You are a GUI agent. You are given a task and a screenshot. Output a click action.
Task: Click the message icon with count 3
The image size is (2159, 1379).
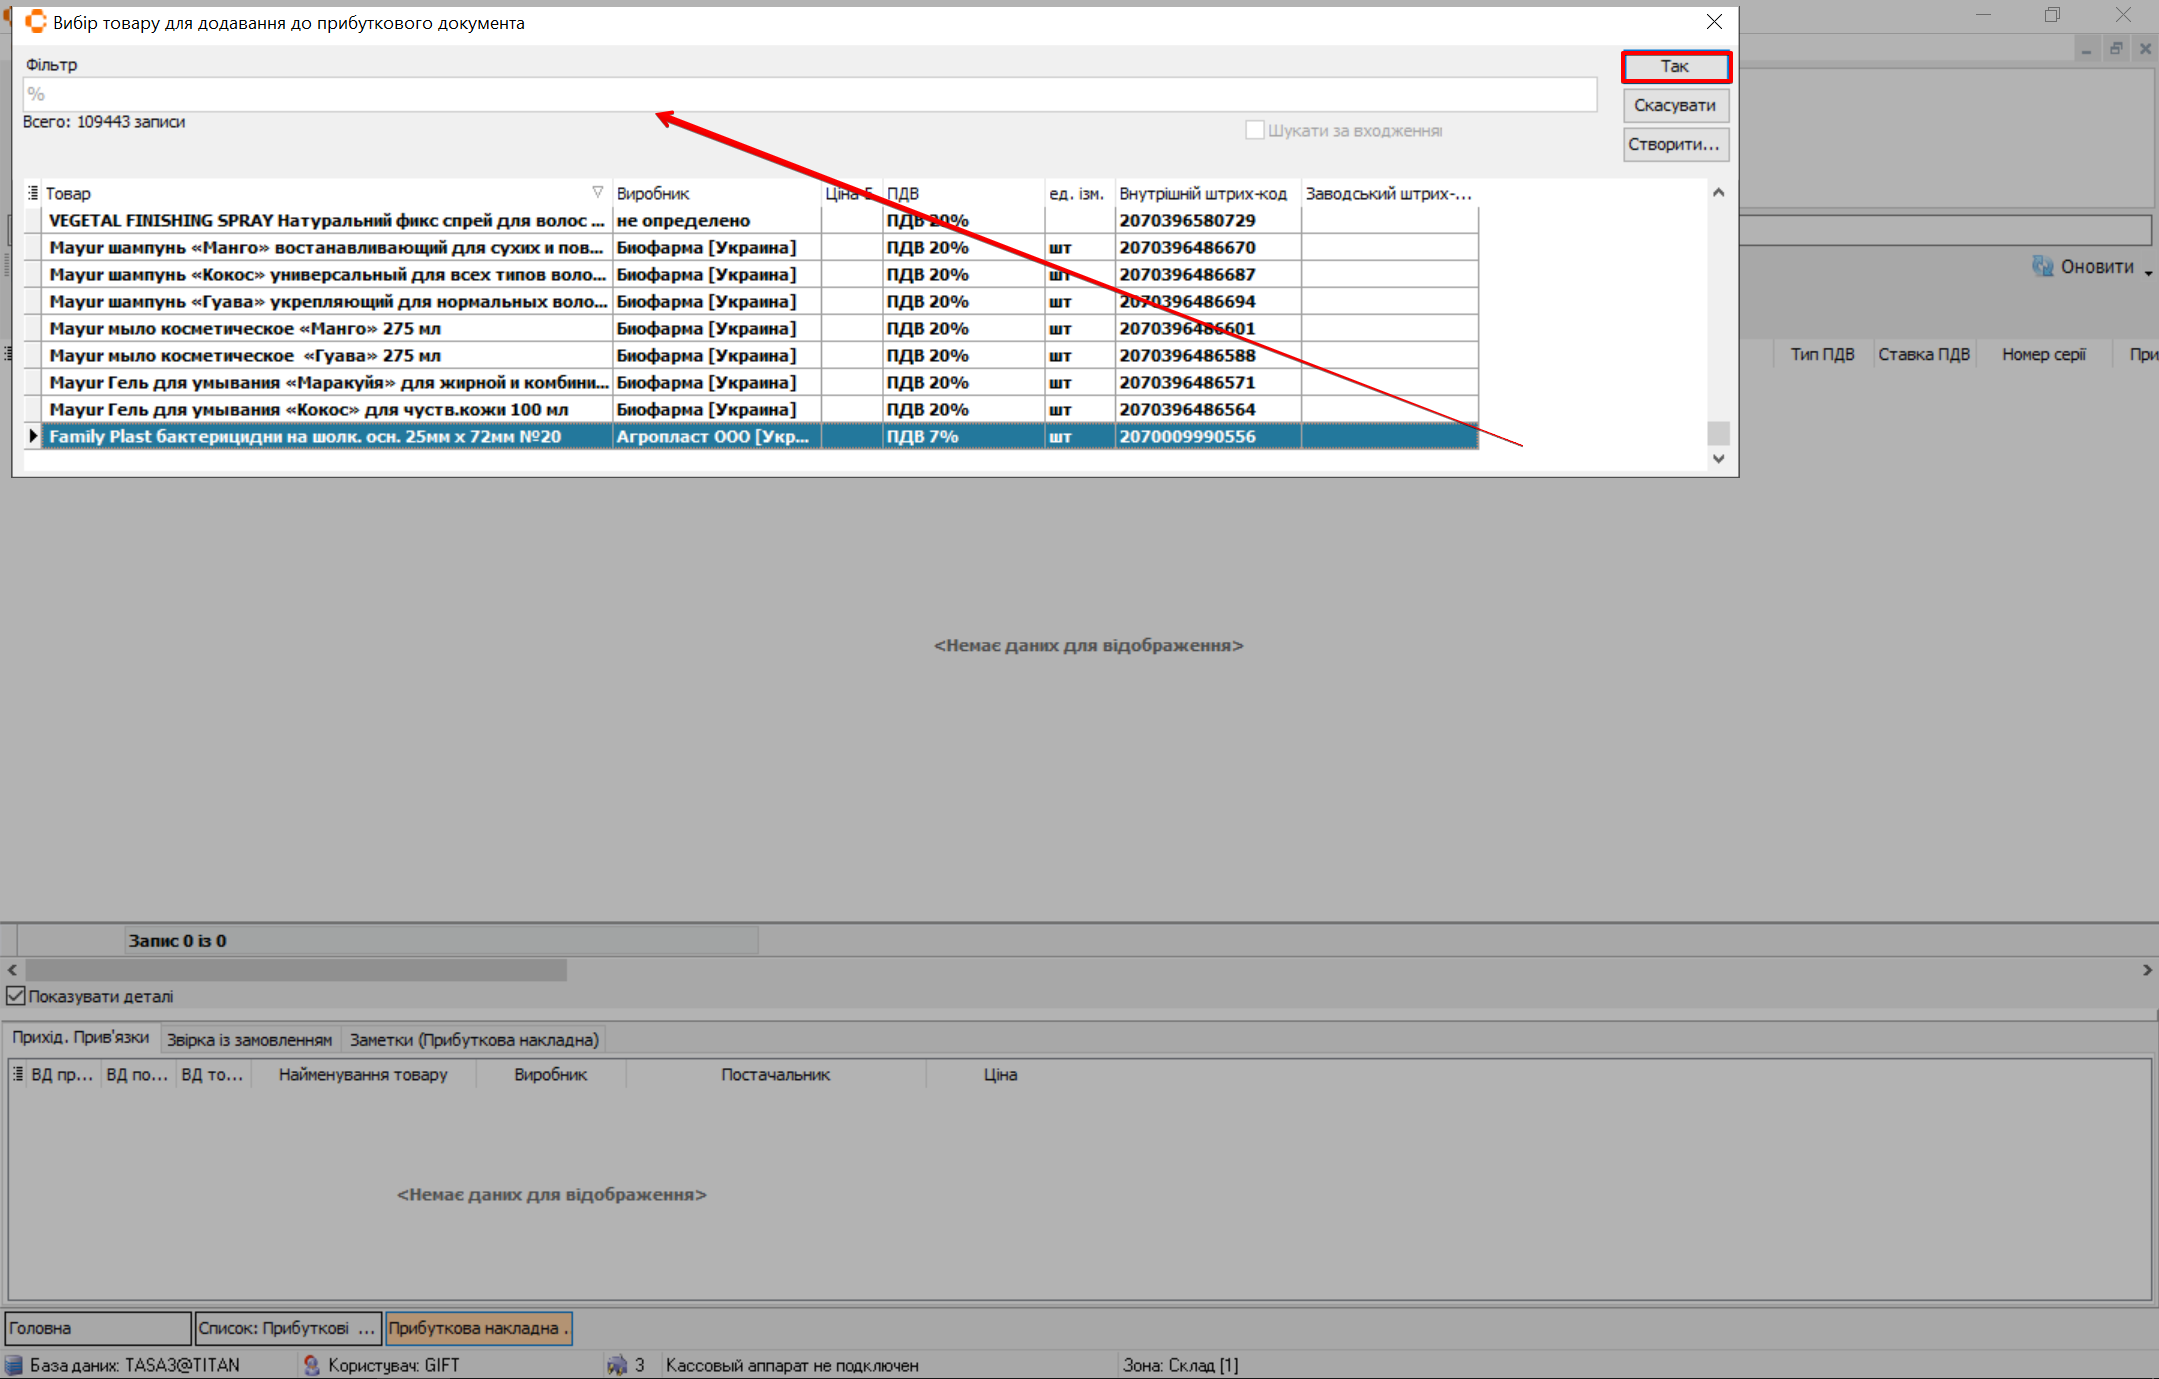coord(617,1365)
